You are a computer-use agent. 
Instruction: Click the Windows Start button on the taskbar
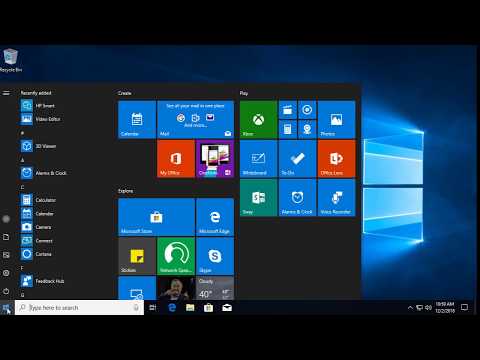pyautogui.click(x=7, y=308)
